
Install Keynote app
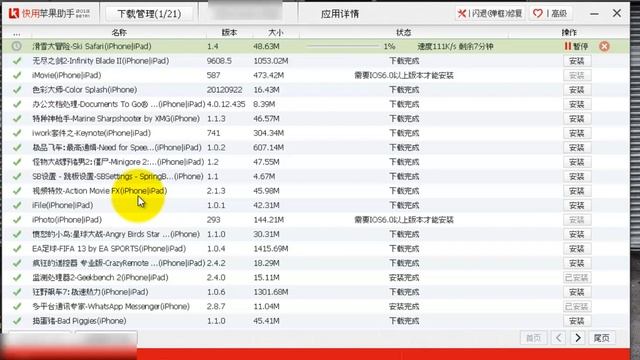[x=577, y=133]
